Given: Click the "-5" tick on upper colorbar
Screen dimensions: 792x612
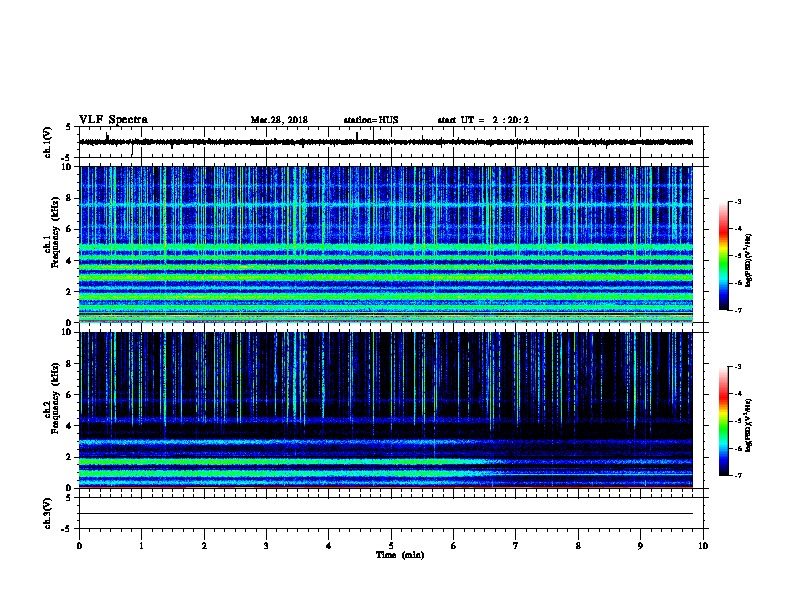Looking at the screenshot, I should pyautogui.click(x=737, y=256).
